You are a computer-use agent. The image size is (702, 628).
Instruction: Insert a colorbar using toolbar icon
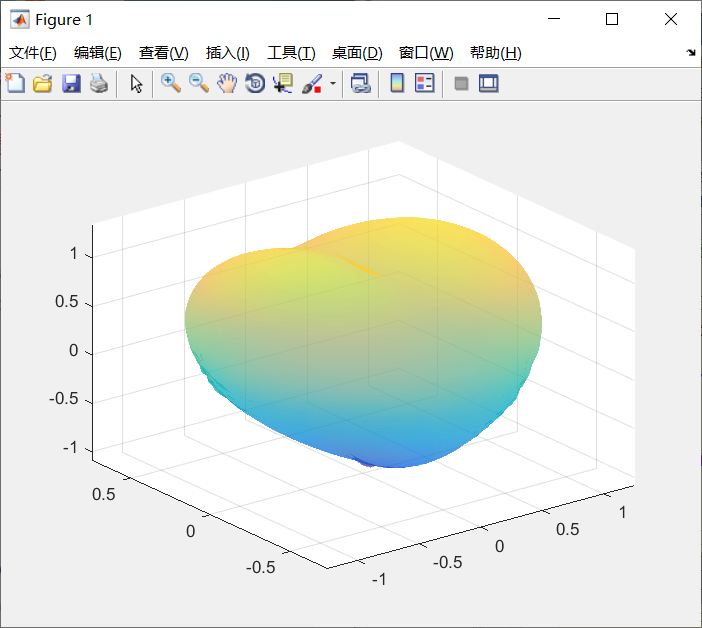[x=397, y=83]
